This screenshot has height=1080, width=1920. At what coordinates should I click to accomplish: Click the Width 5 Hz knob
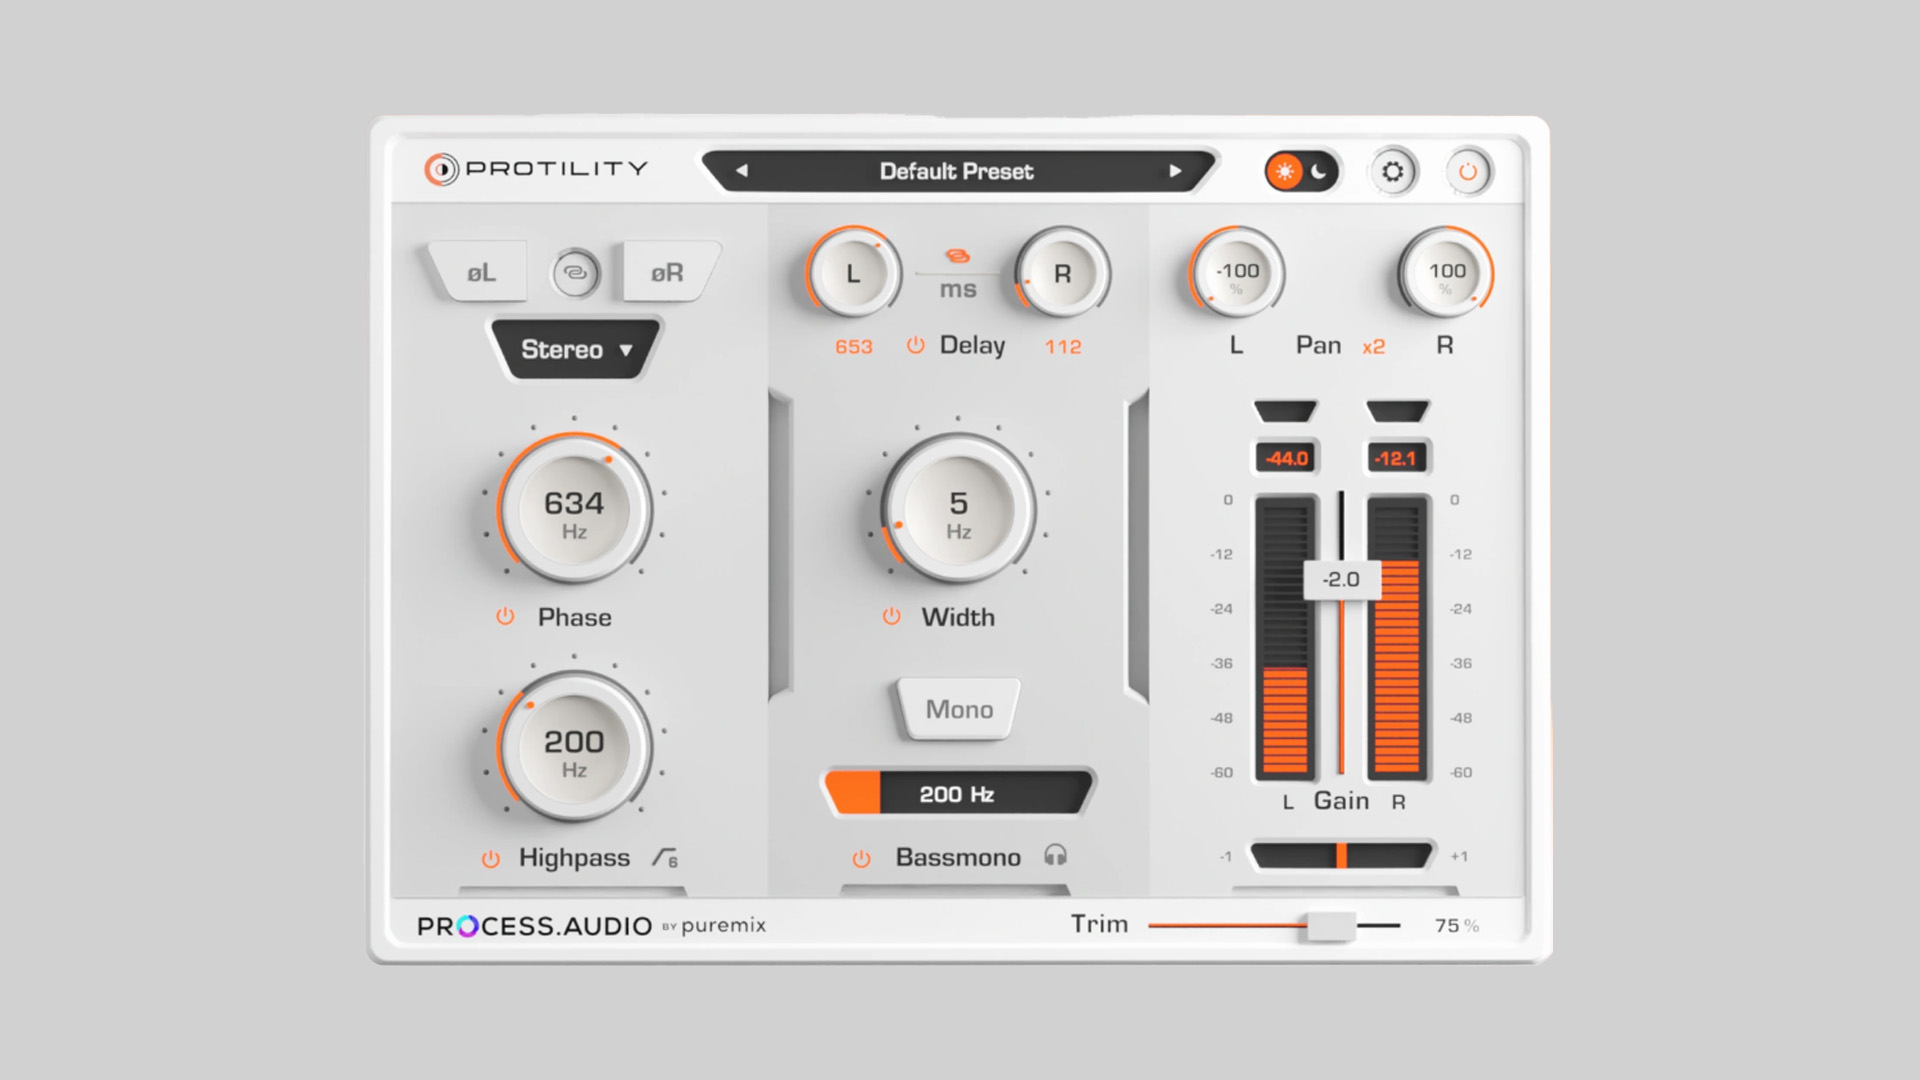(958, 510)
